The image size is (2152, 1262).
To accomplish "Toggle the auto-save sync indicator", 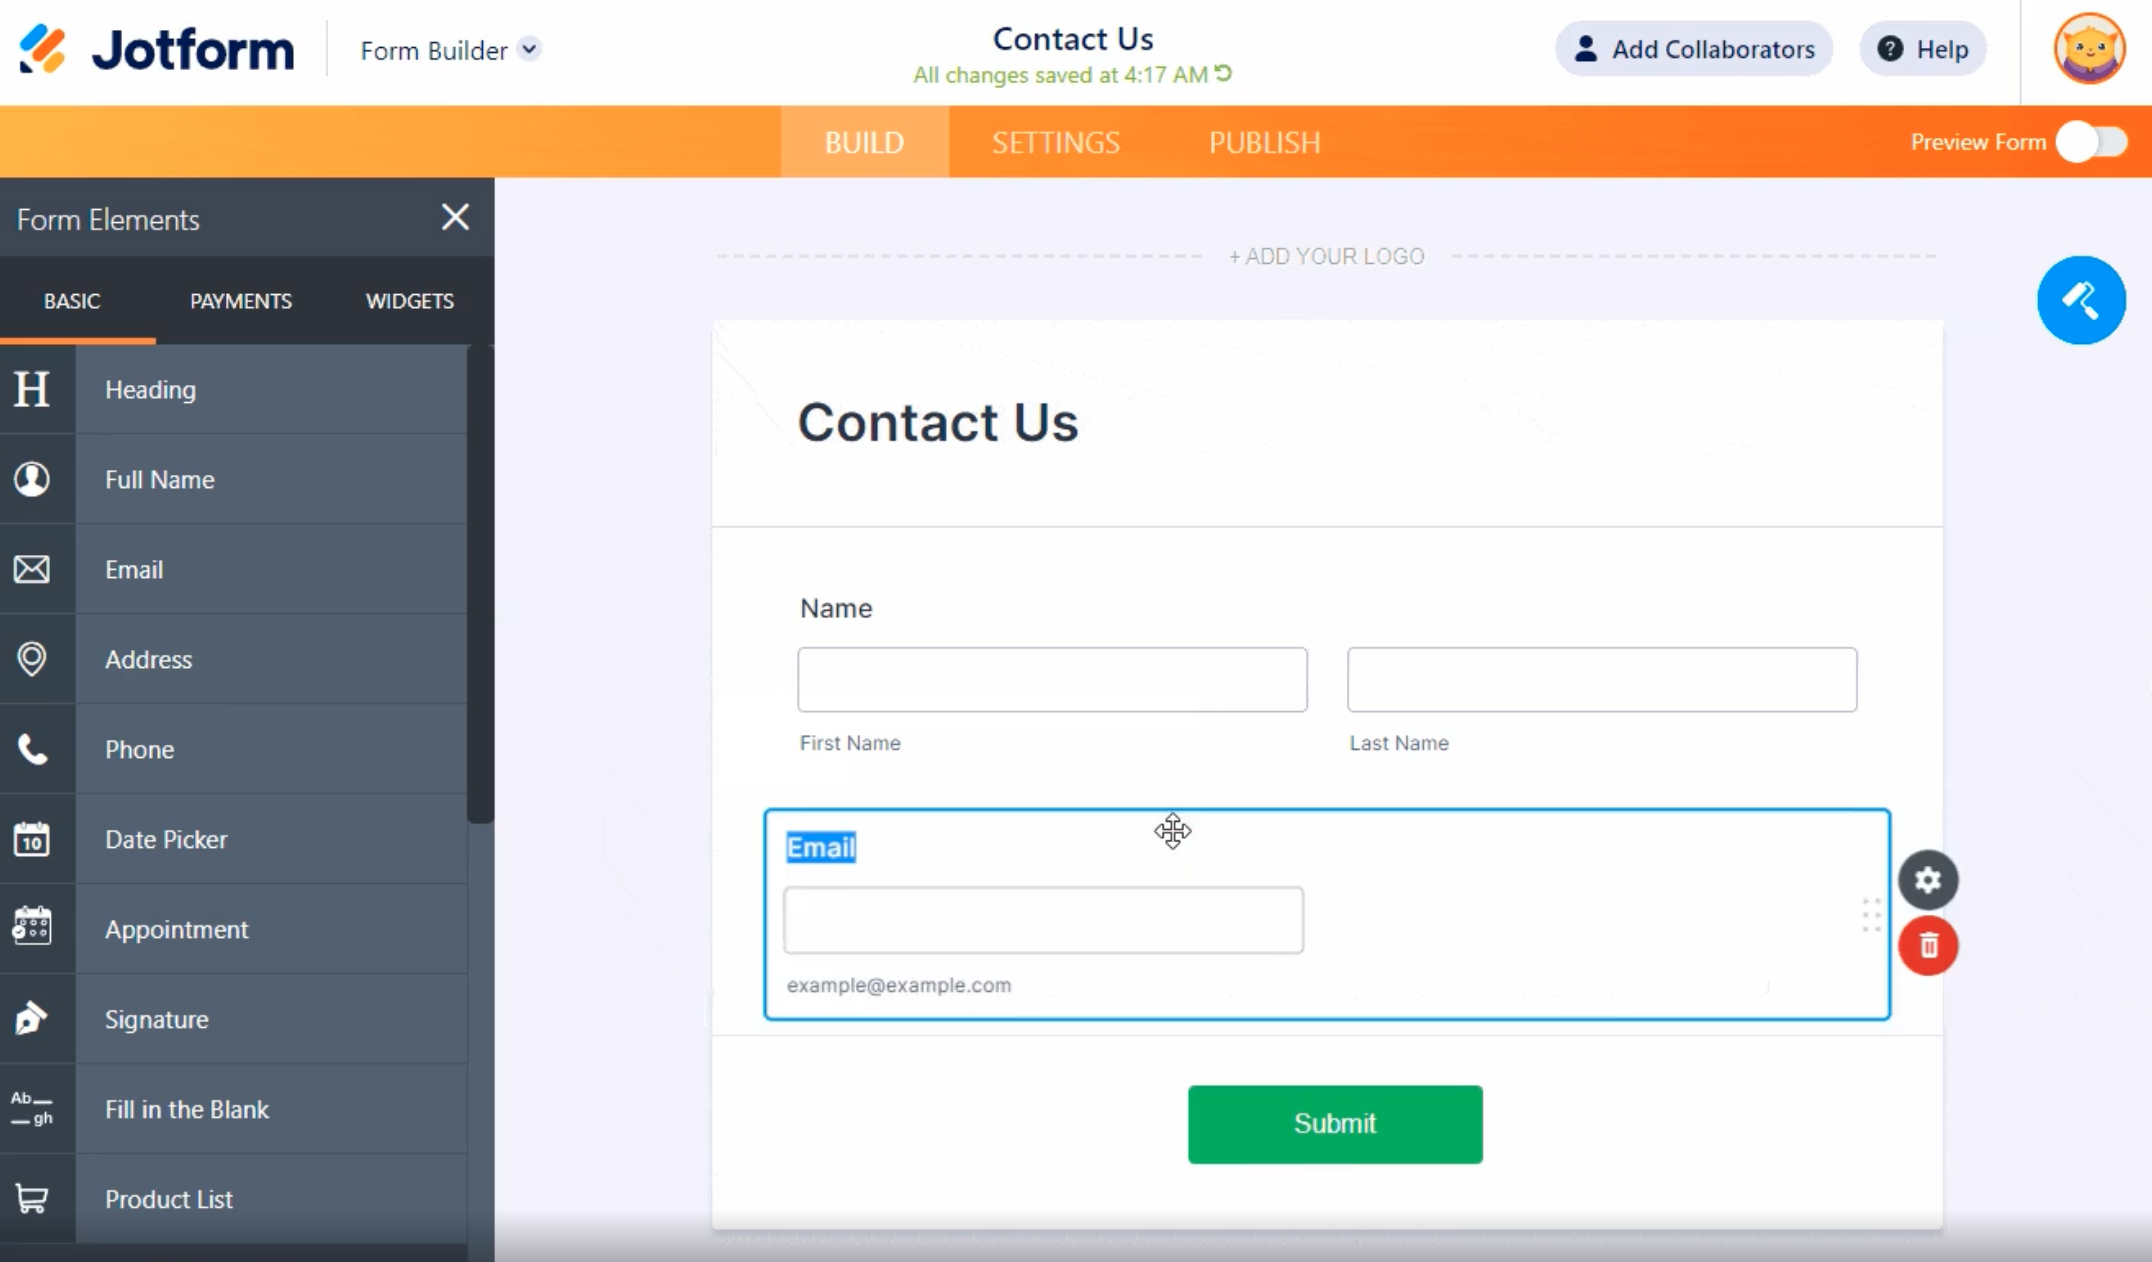I will coord(1224,72).
